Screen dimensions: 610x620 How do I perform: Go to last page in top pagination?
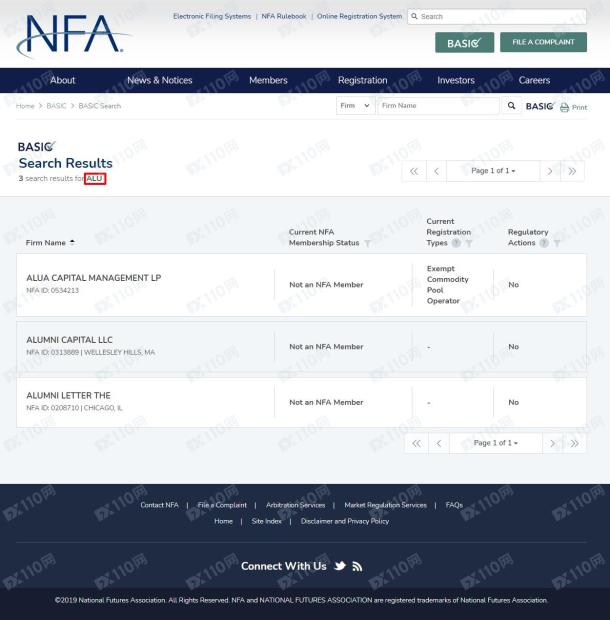[572, 171]
